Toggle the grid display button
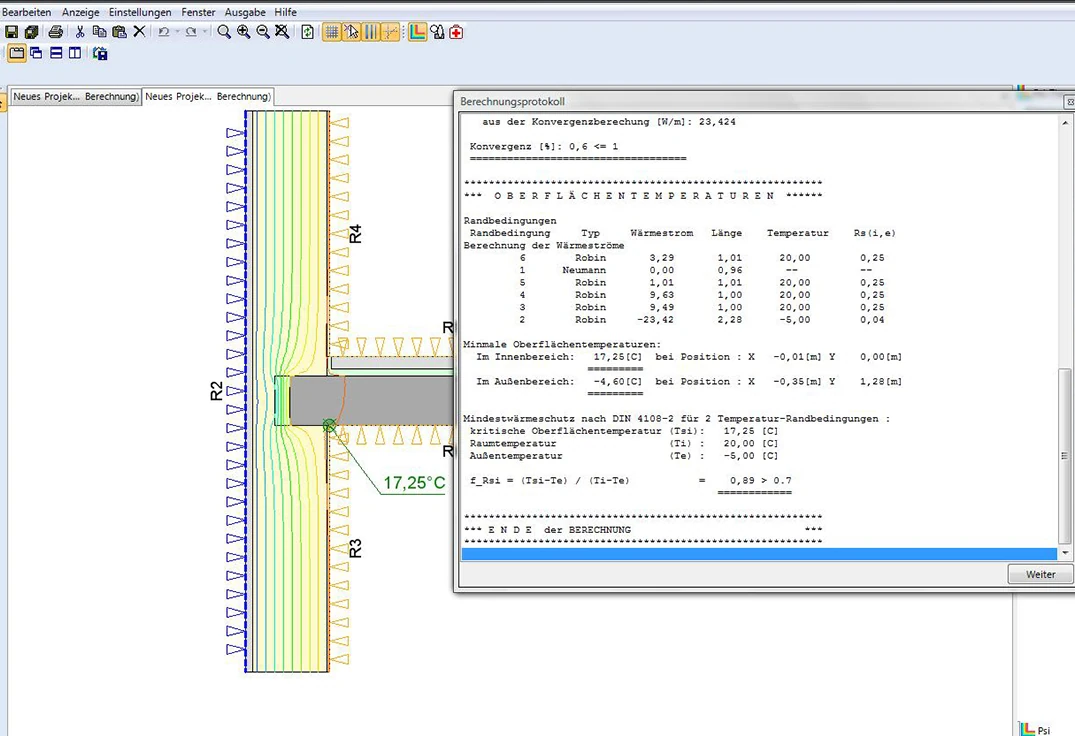Viewport: 1075px width, 736px height. point(331,32)
